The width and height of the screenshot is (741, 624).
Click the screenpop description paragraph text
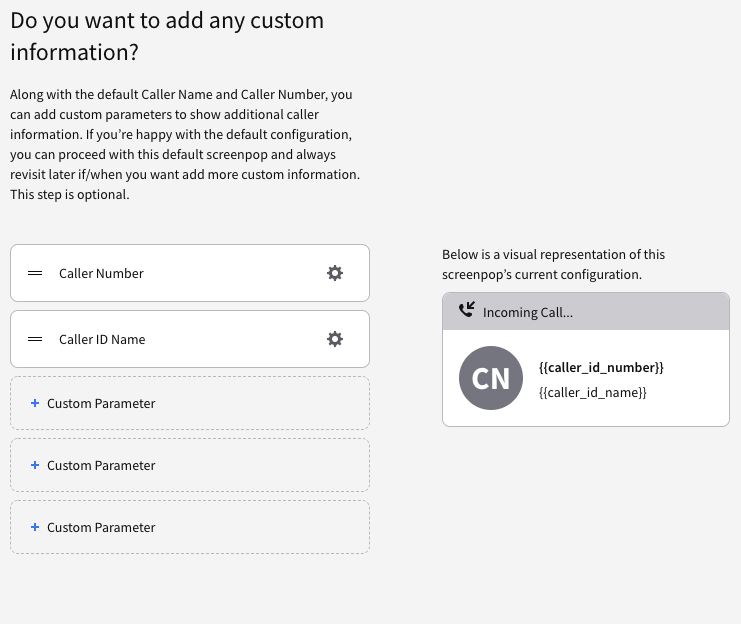click(x=185, y=144)
